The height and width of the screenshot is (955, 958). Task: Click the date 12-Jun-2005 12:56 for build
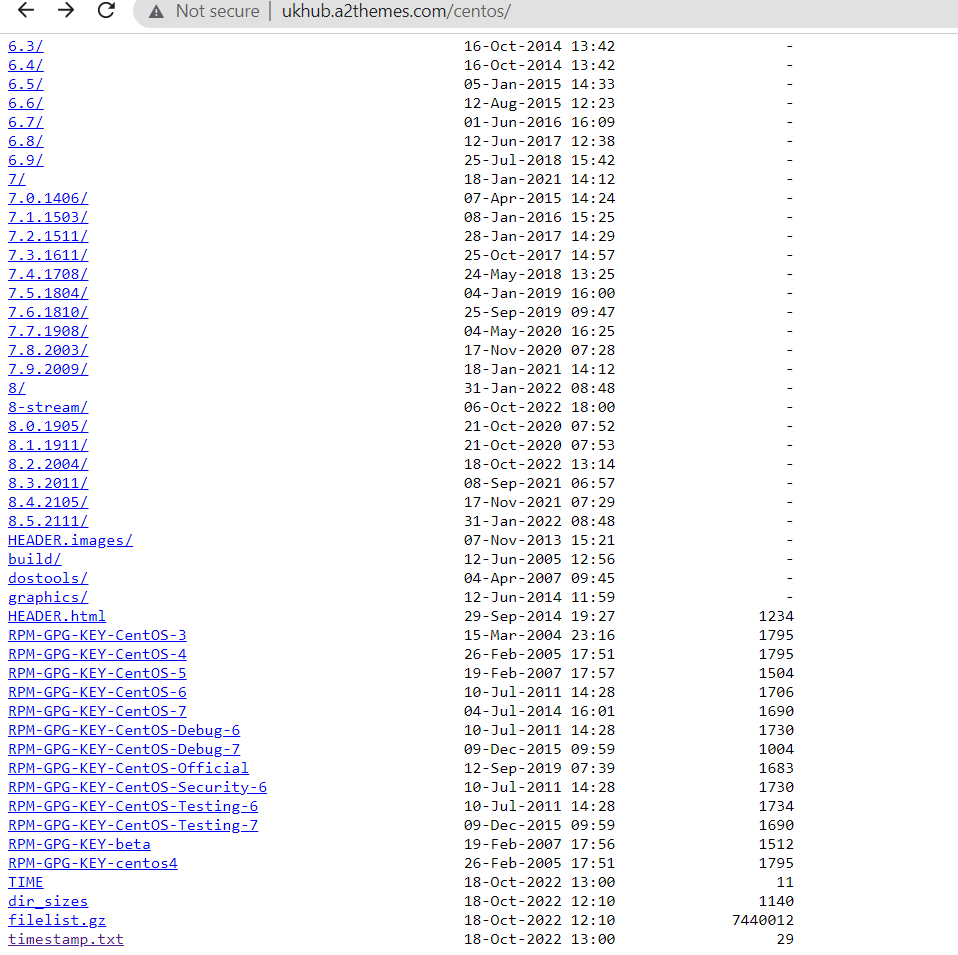point(539,560)
